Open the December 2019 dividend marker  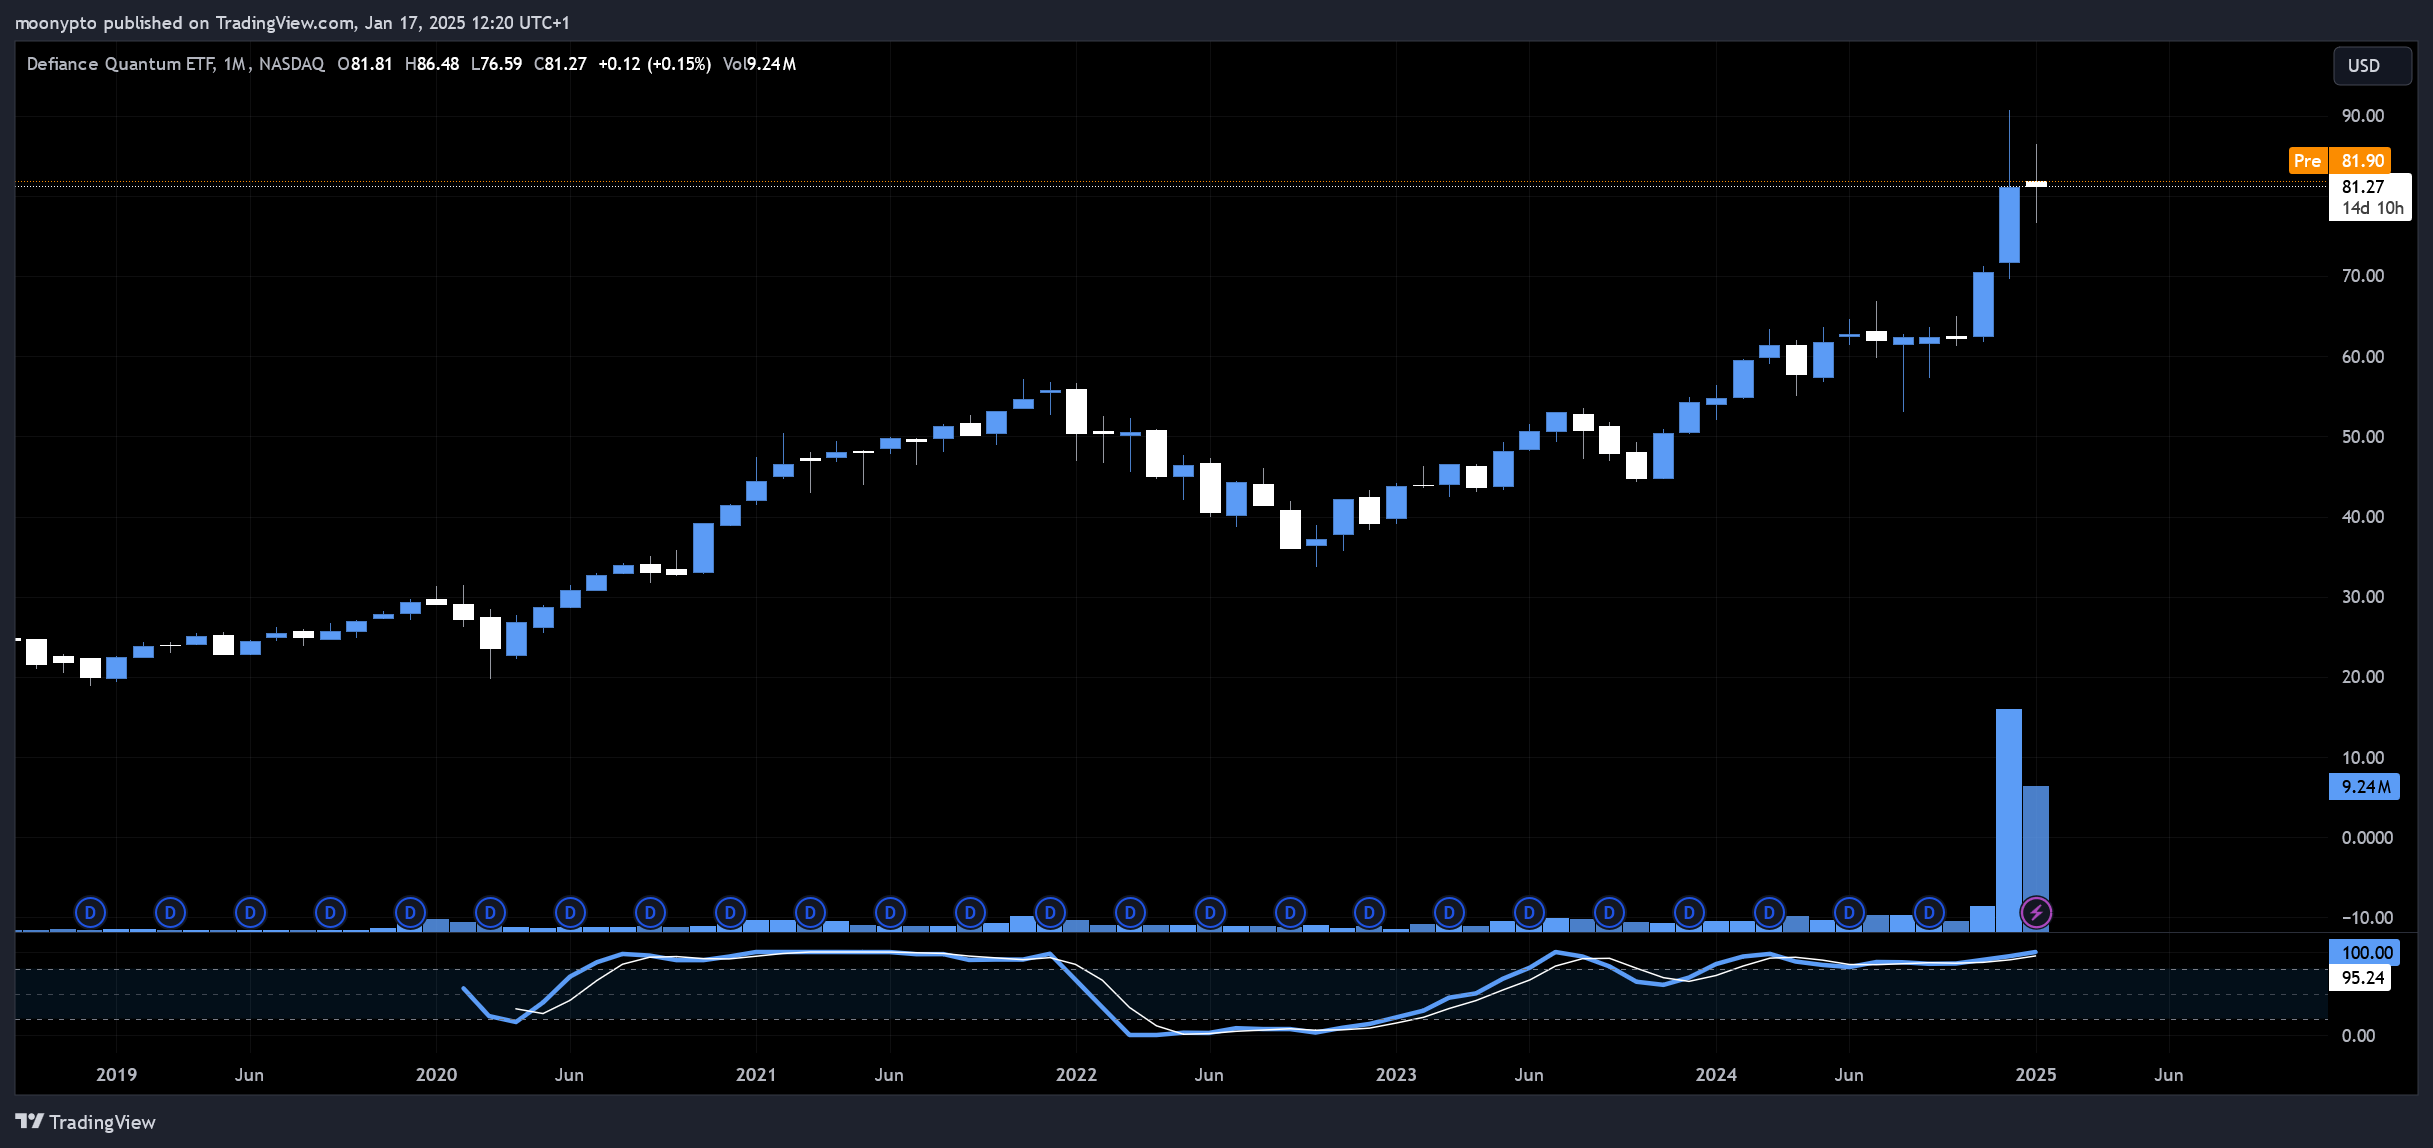[x=410, y=912]
